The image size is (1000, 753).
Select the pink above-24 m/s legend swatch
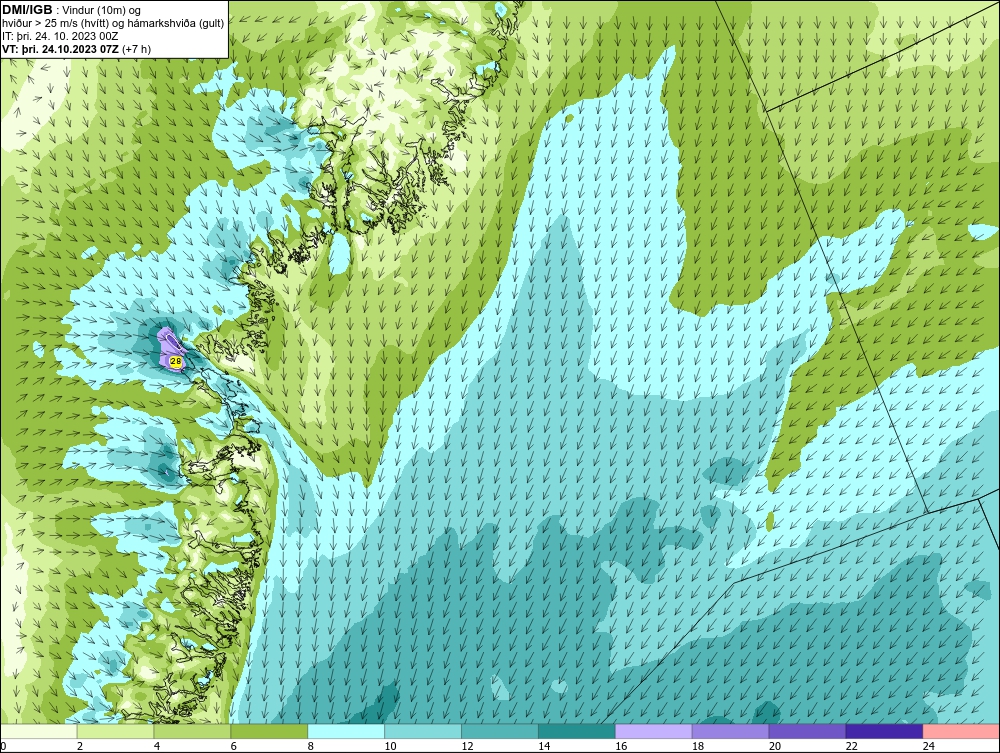click(x=960, y=731)
